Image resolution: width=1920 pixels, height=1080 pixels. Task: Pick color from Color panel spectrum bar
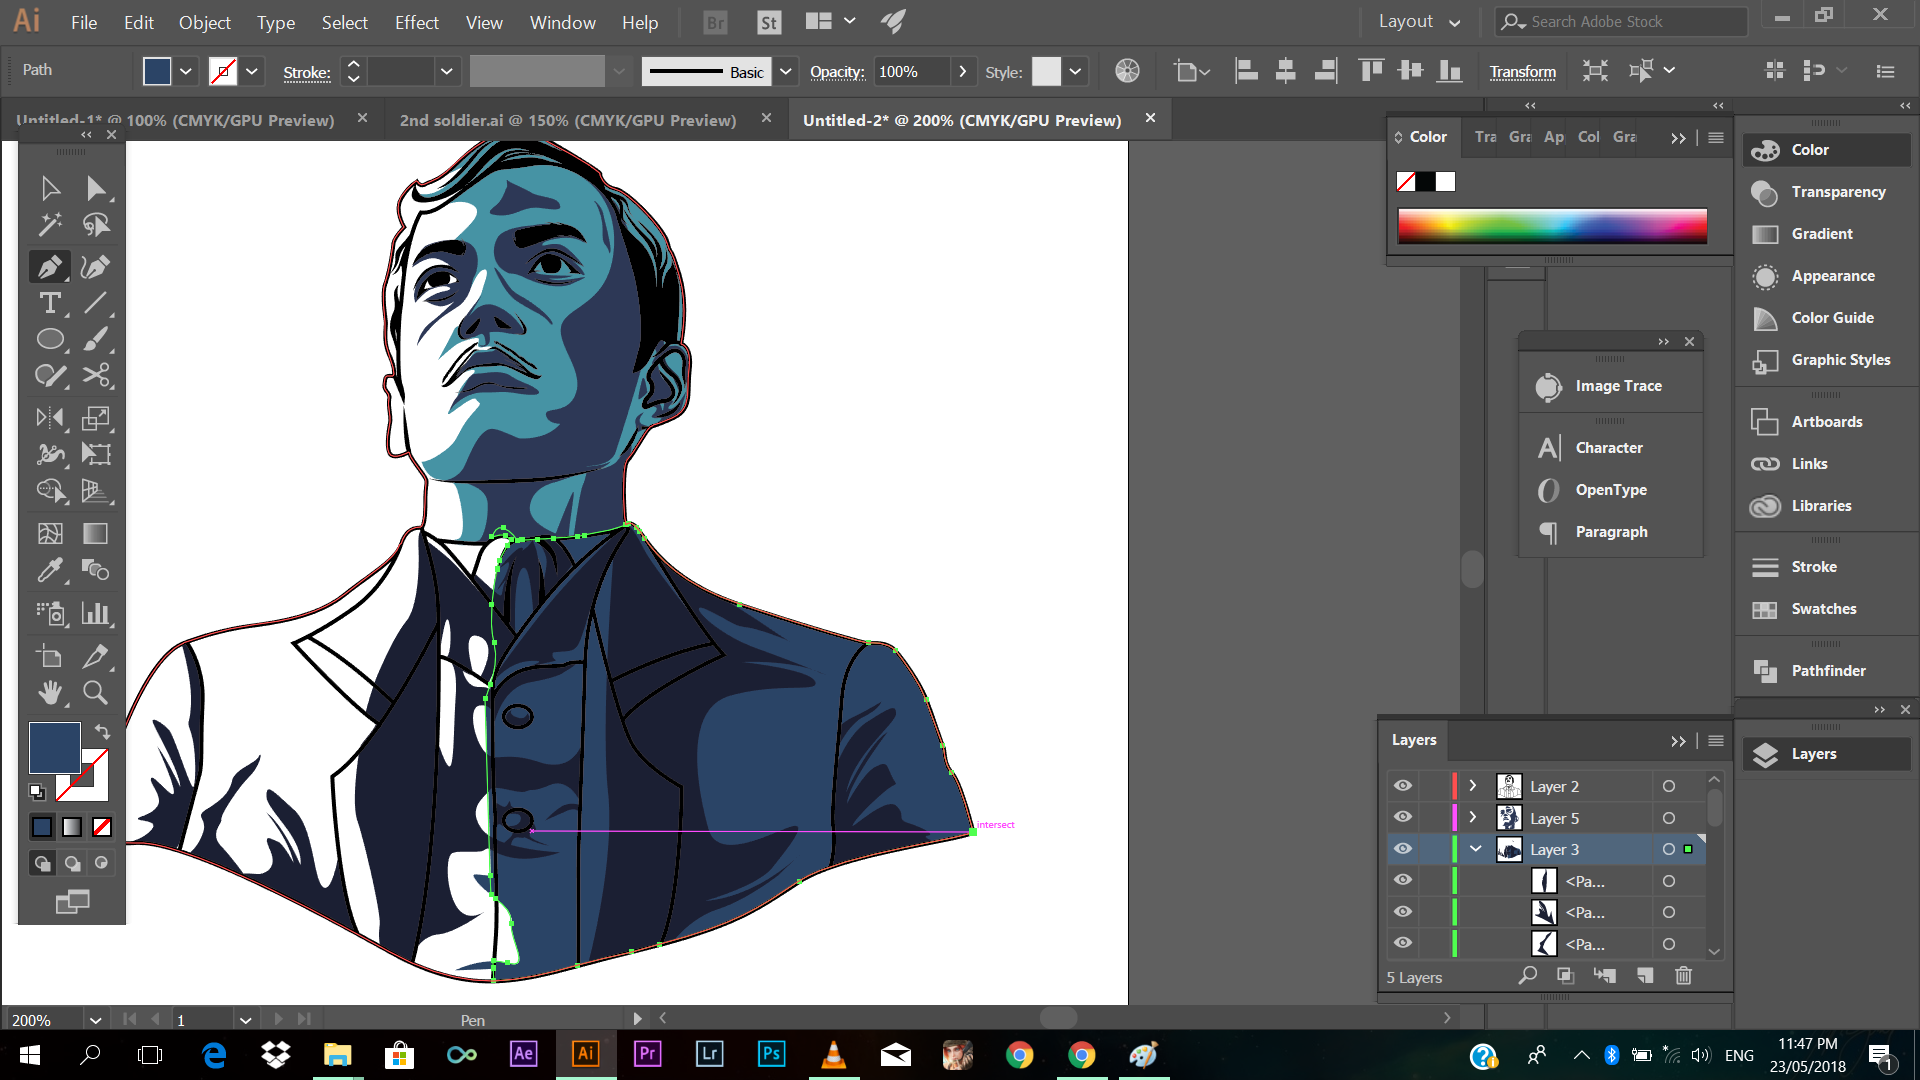click(1552, 226)
